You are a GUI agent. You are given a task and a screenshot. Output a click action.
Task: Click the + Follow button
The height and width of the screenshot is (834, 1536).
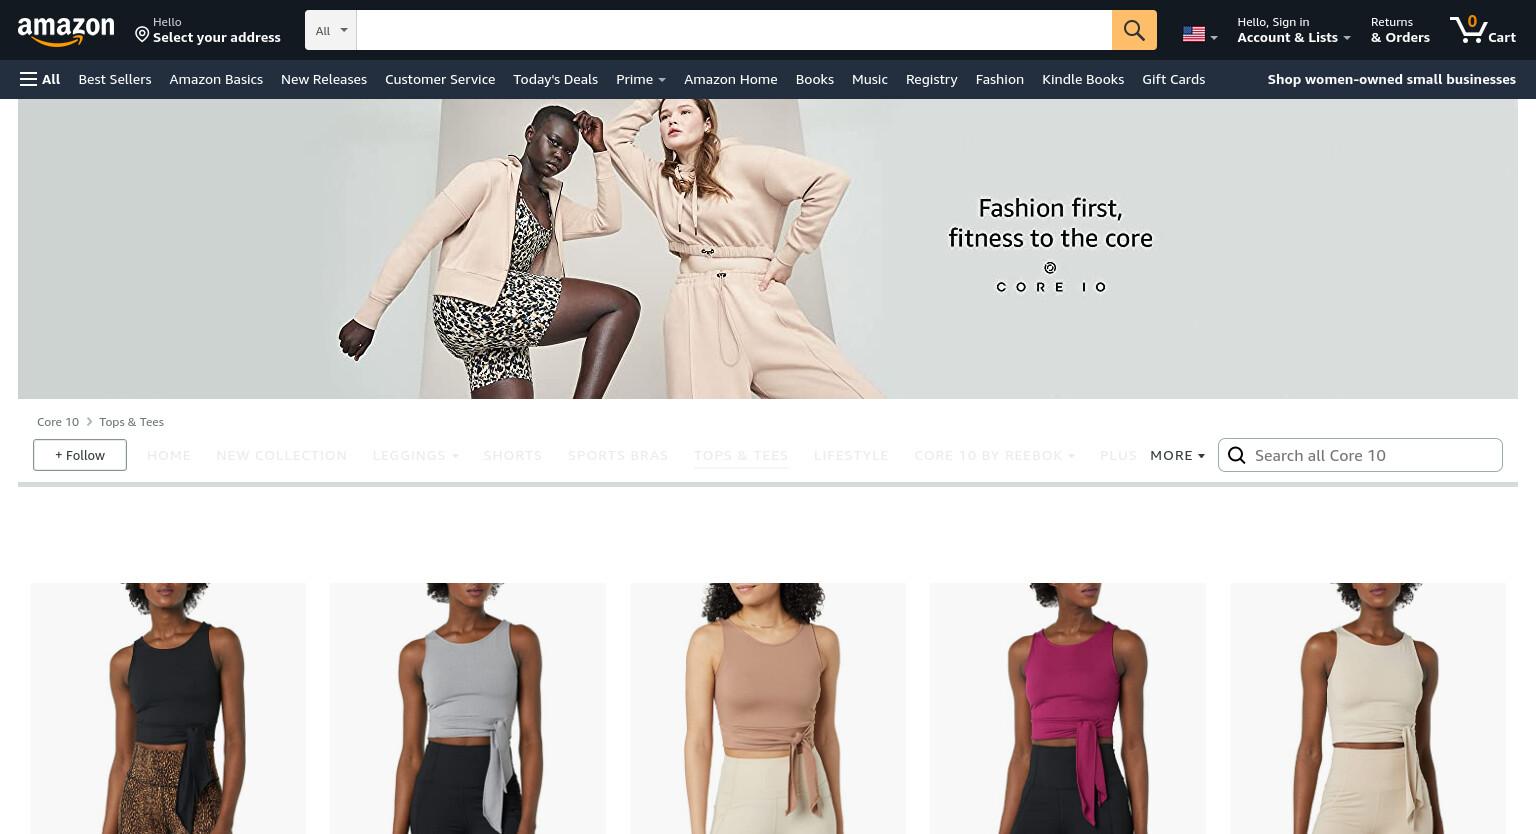click(x=80, y=455)
